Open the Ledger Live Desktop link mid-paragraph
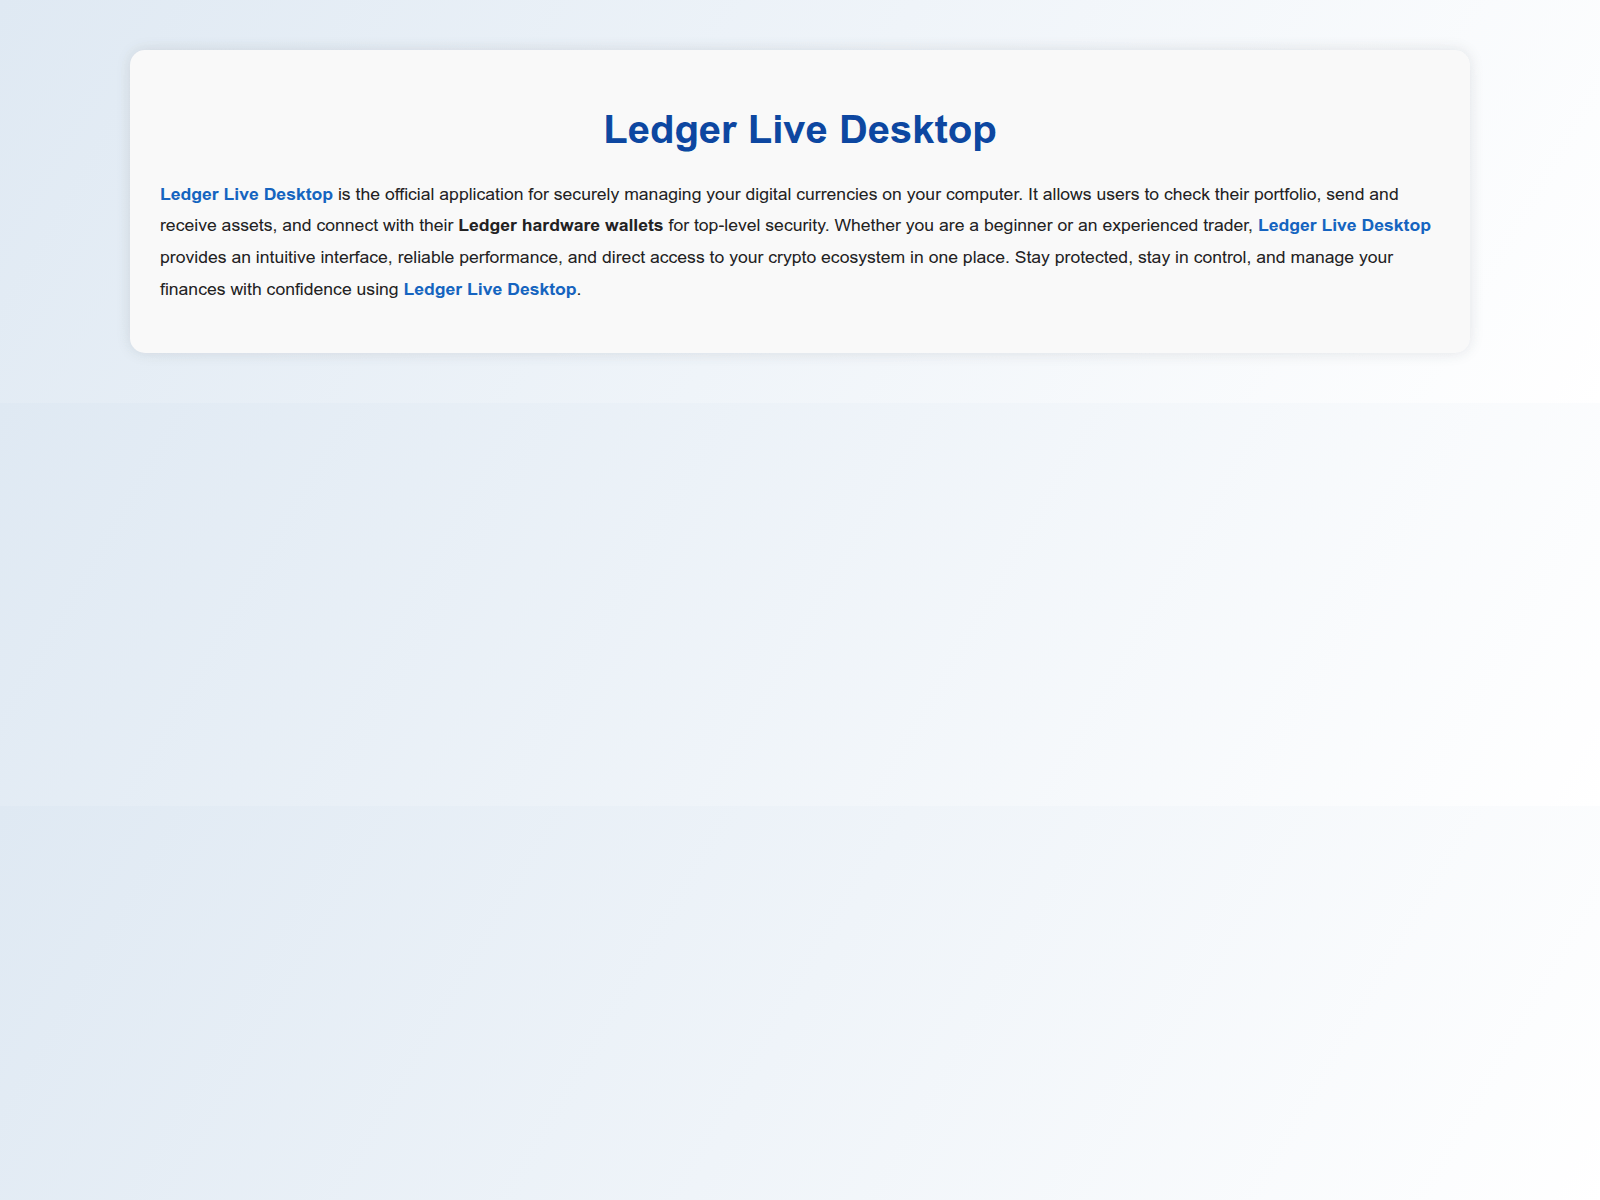The height and width of the screenshot is (1200, 1600). (1344, 225)
